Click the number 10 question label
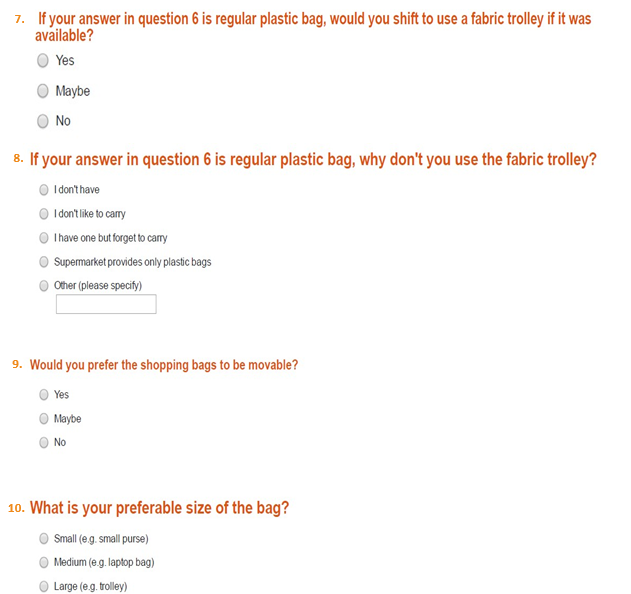 pos(16,509)
